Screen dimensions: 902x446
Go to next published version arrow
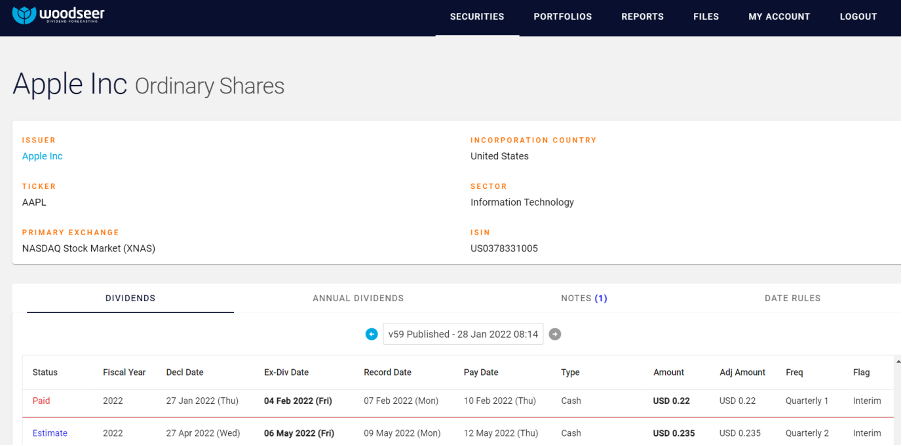tap(555, 334)
